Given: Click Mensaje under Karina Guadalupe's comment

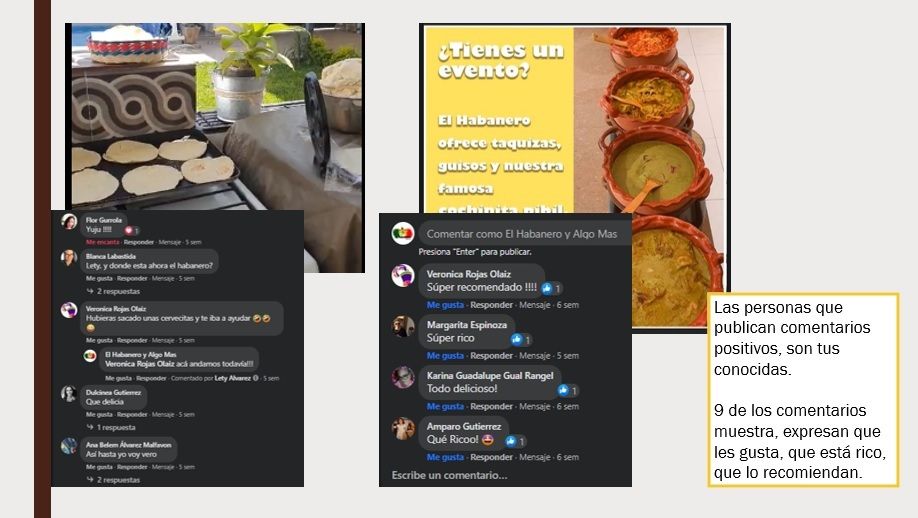Looking at the screenshot, I should pos(535,406).
